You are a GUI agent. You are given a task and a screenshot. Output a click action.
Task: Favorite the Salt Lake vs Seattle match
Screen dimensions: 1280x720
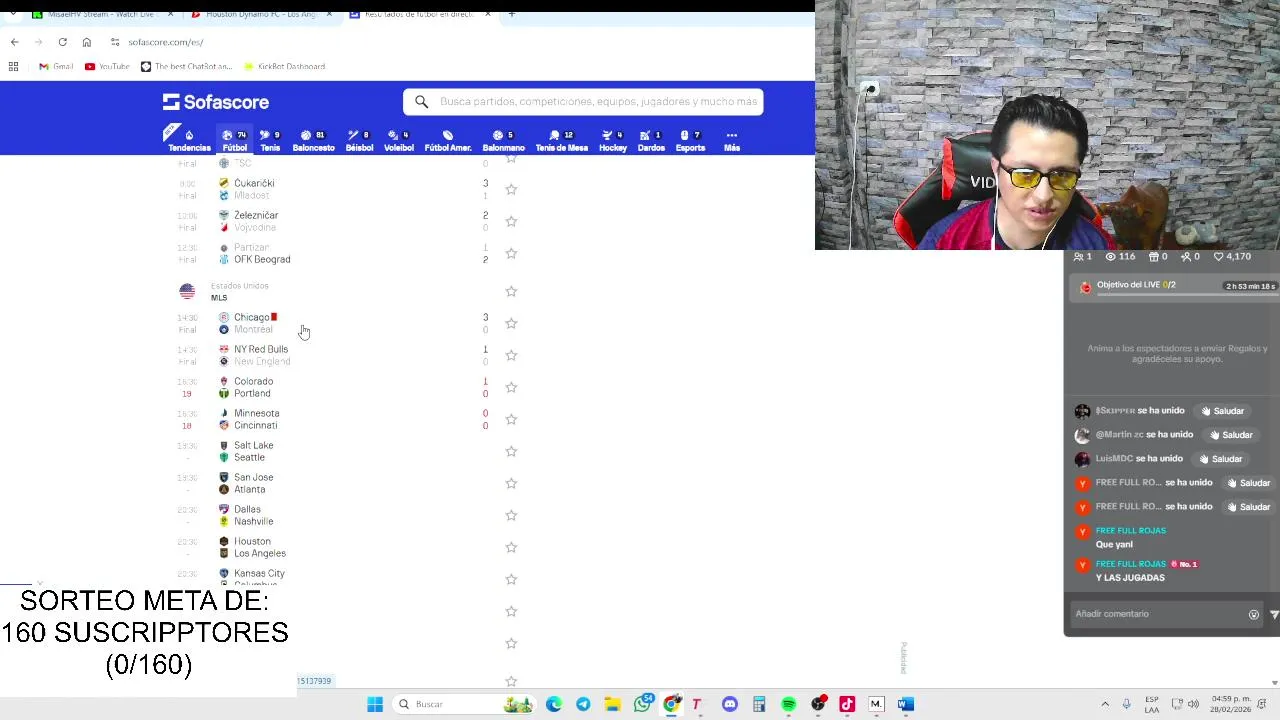[x=511, y=451]
